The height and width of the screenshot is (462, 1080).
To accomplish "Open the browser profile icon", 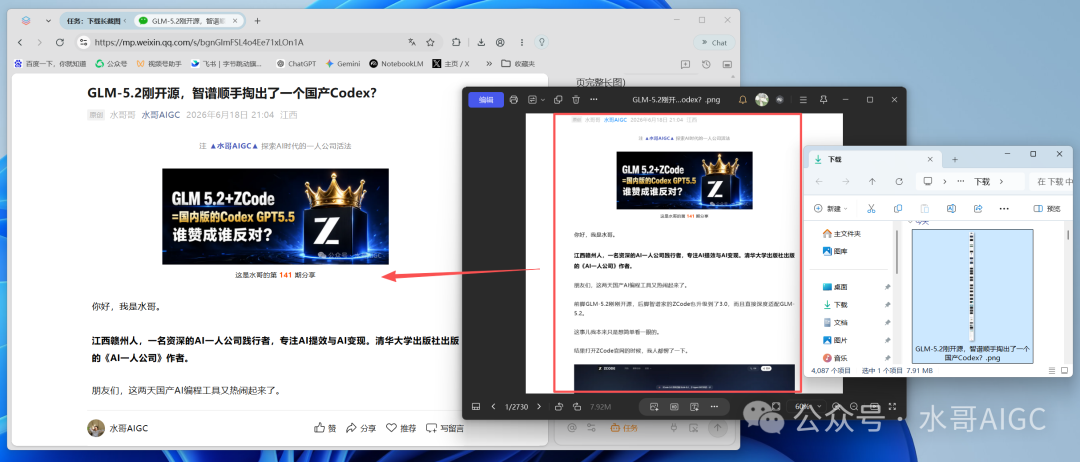I will pyautogui.click(x=500, y=42).
